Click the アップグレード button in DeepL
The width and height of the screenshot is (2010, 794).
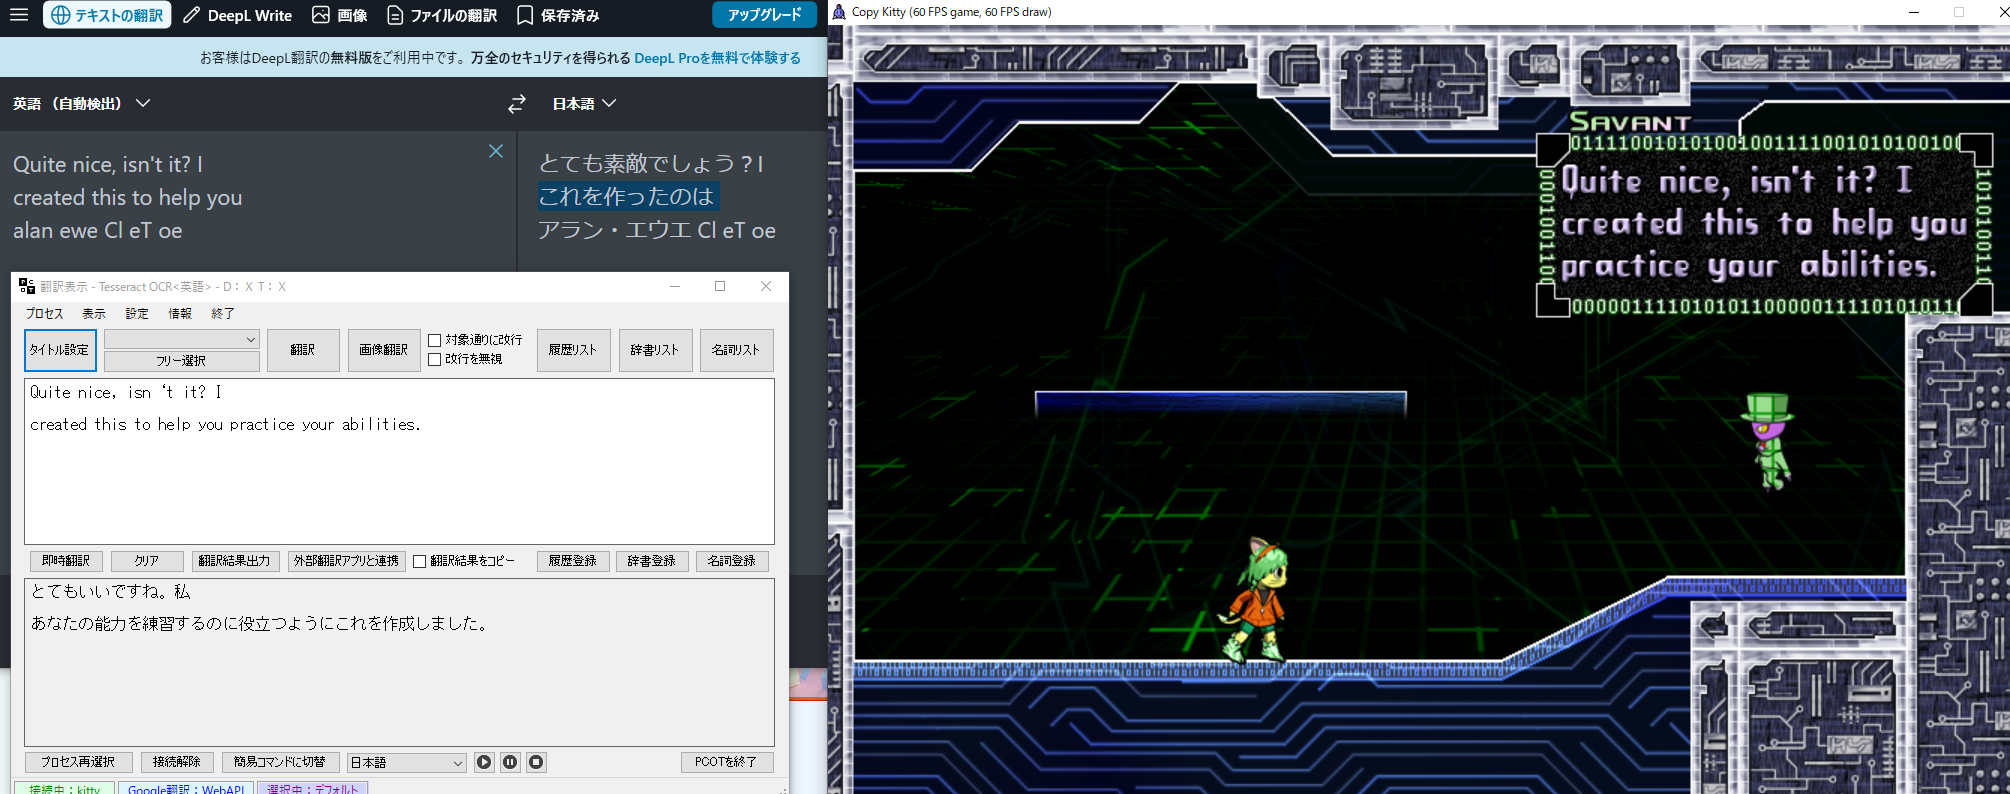tap(764, 15)
